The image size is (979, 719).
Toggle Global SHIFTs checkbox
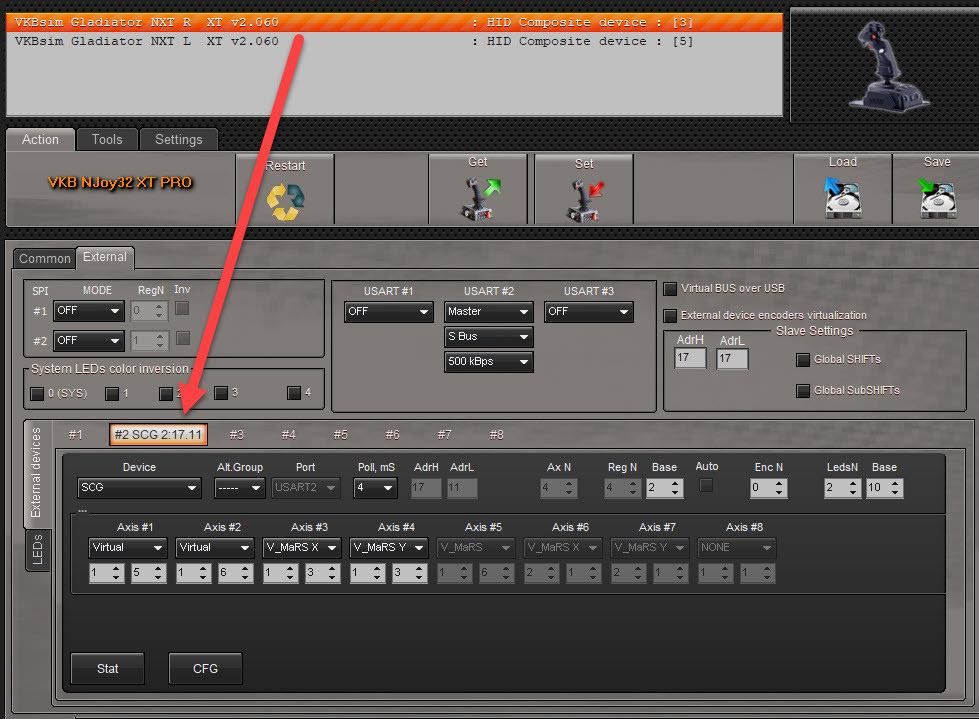pos(803,360)
